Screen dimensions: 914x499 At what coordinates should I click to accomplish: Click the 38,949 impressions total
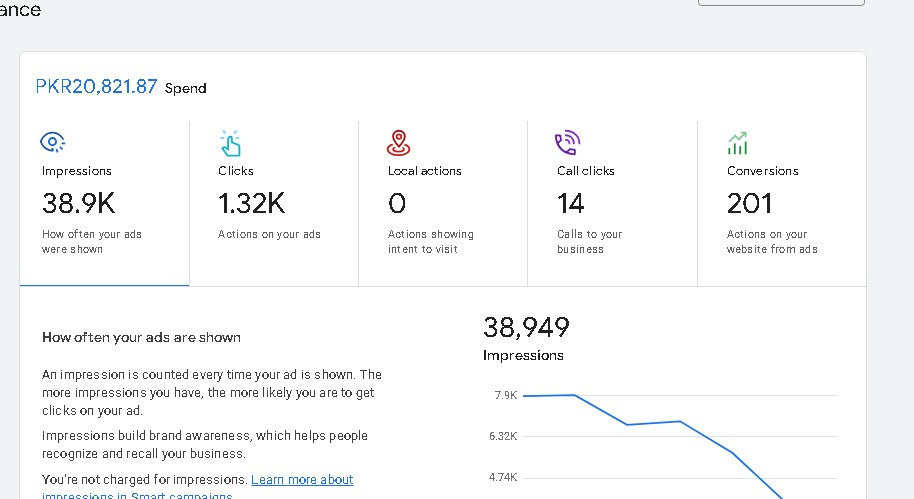pos(526,327)
